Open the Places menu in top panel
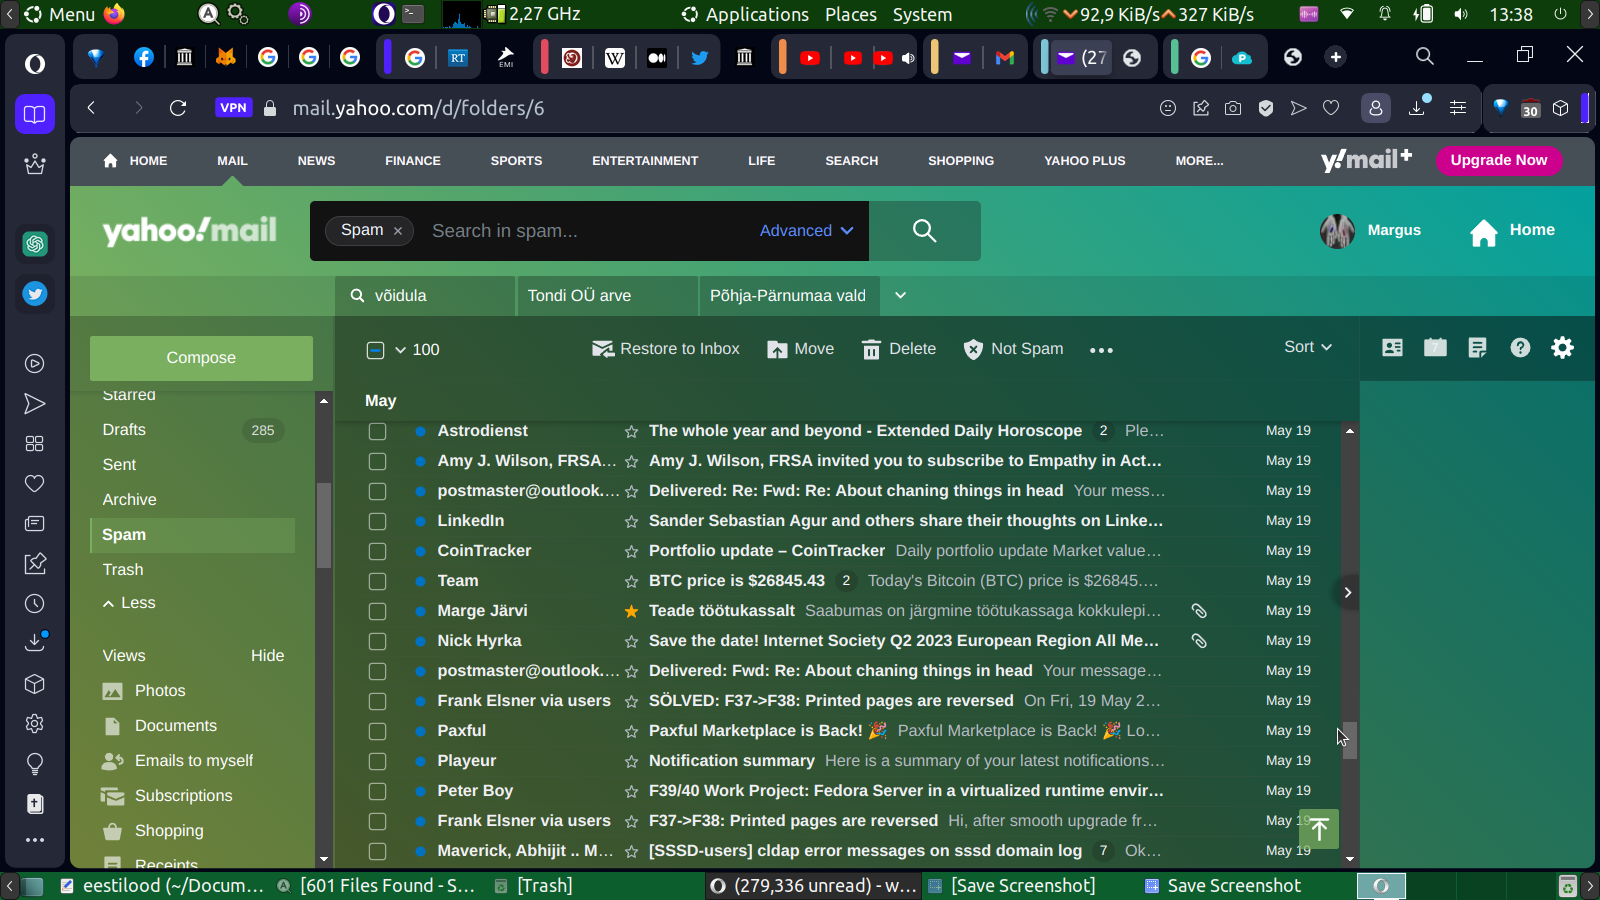This screenshot has width=1600, height=900. click(851, 14)
